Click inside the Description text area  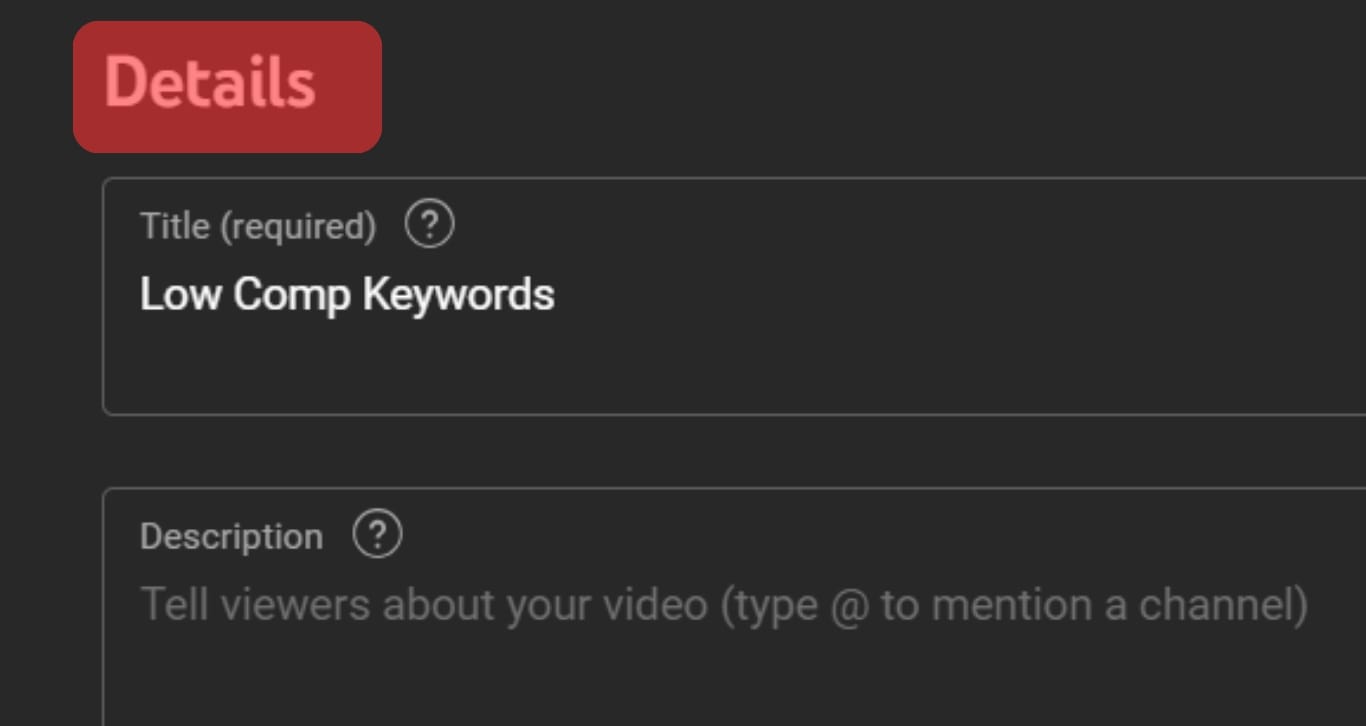734,607
